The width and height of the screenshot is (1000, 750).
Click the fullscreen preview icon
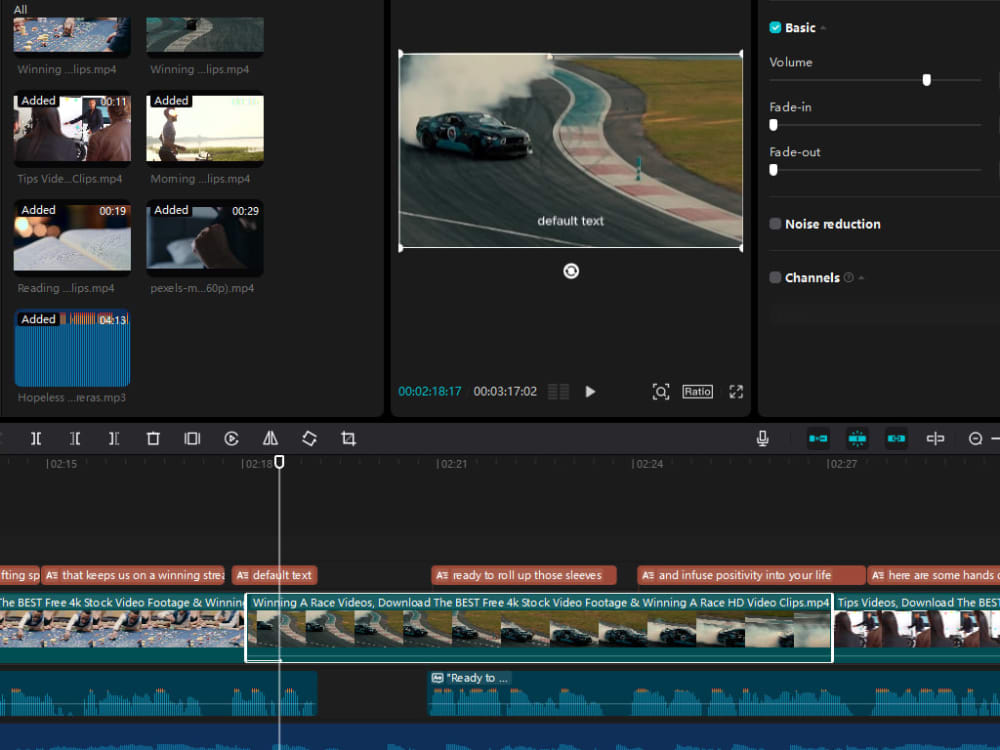(x=736, y=391)
